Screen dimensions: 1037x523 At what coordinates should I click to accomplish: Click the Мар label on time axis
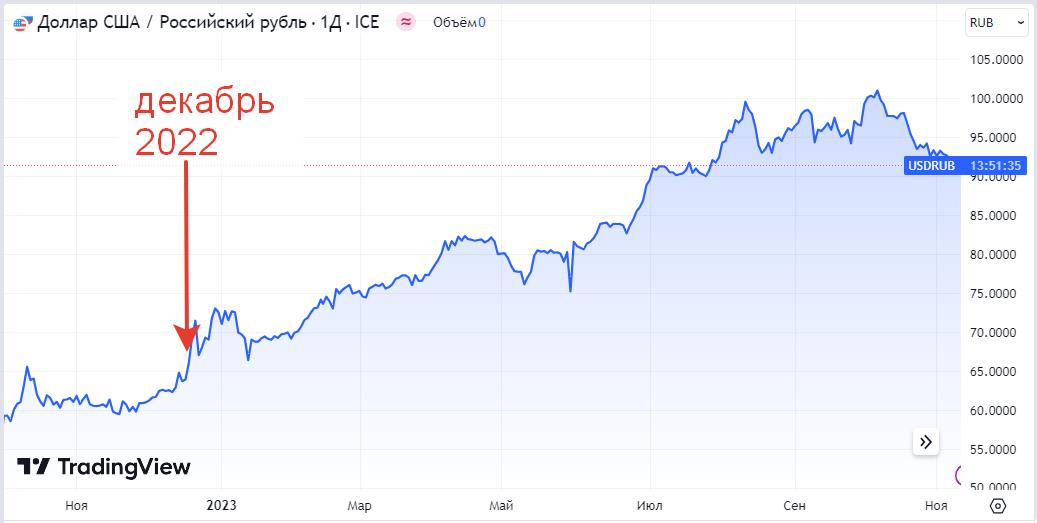coord(359,506)
